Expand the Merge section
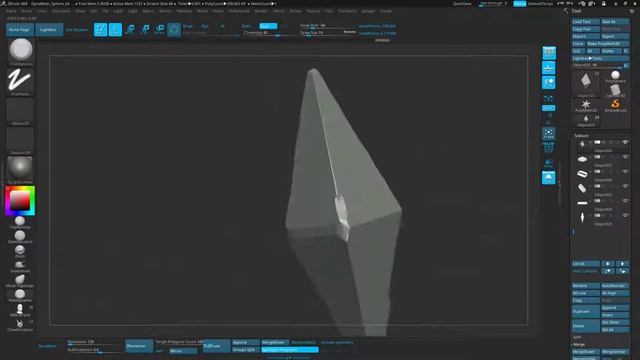 coord(579,344)
